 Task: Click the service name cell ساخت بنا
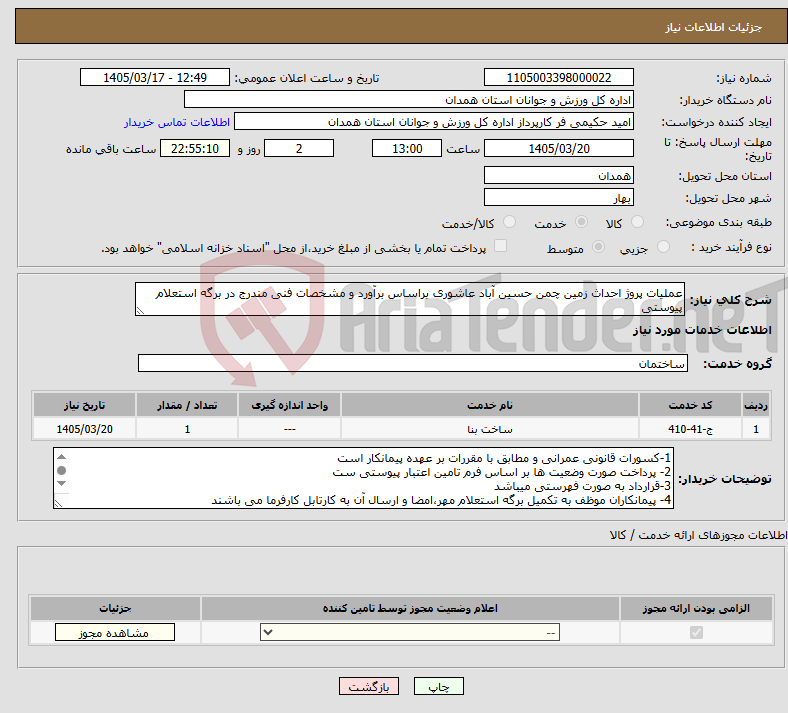point(490,429)
